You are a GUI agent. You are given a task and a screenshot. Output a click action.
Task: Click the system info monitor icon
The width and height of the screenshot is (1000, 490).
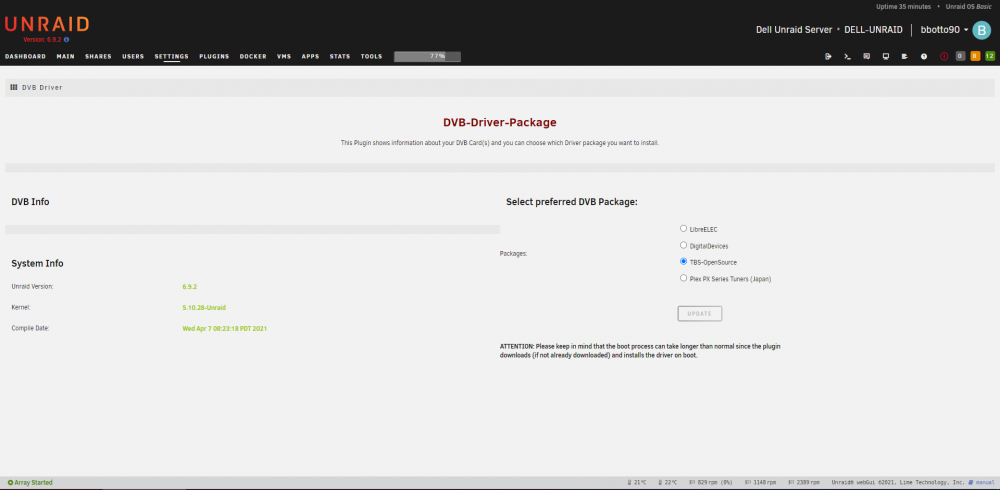coord(885,56)
